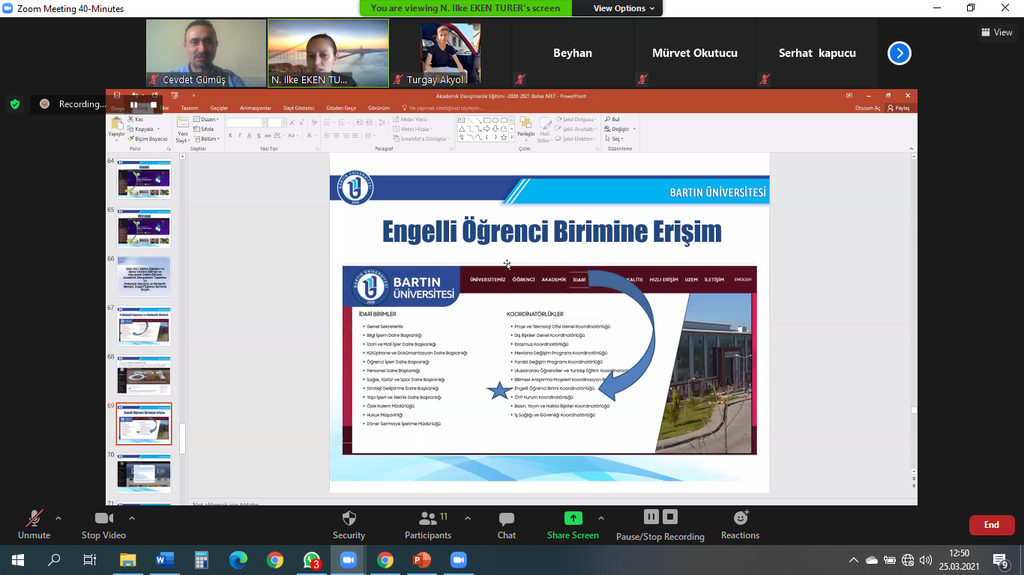Open the Şekil Anahattı shape outline menu

coord(575,129)
